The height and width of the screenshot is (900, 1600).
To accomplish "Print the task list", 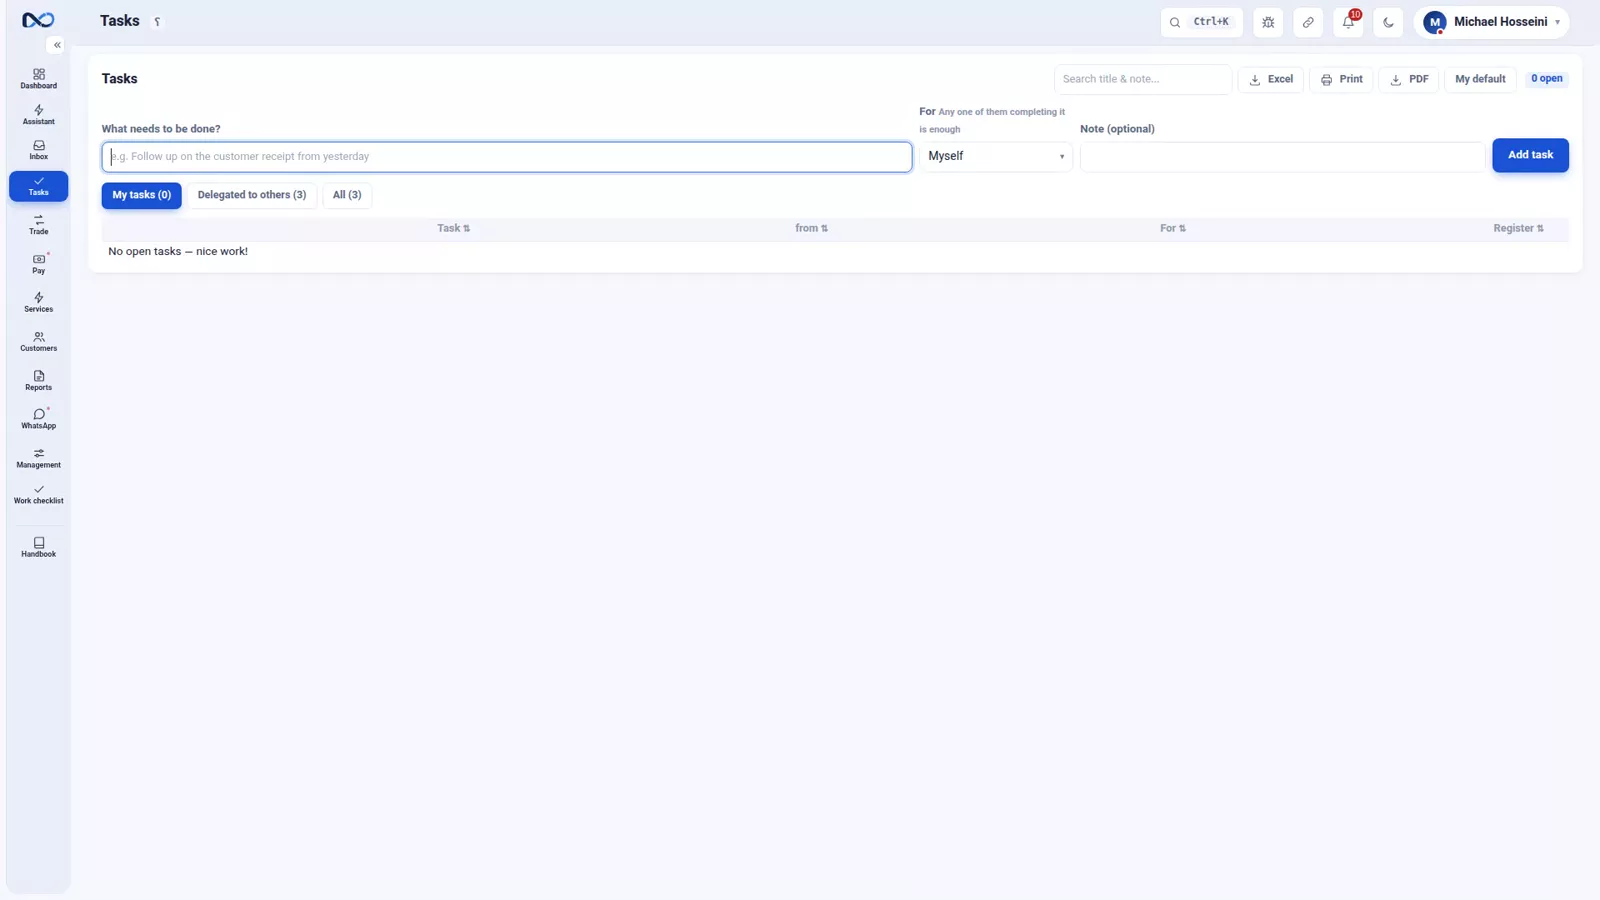I will tap(1341, 79).
